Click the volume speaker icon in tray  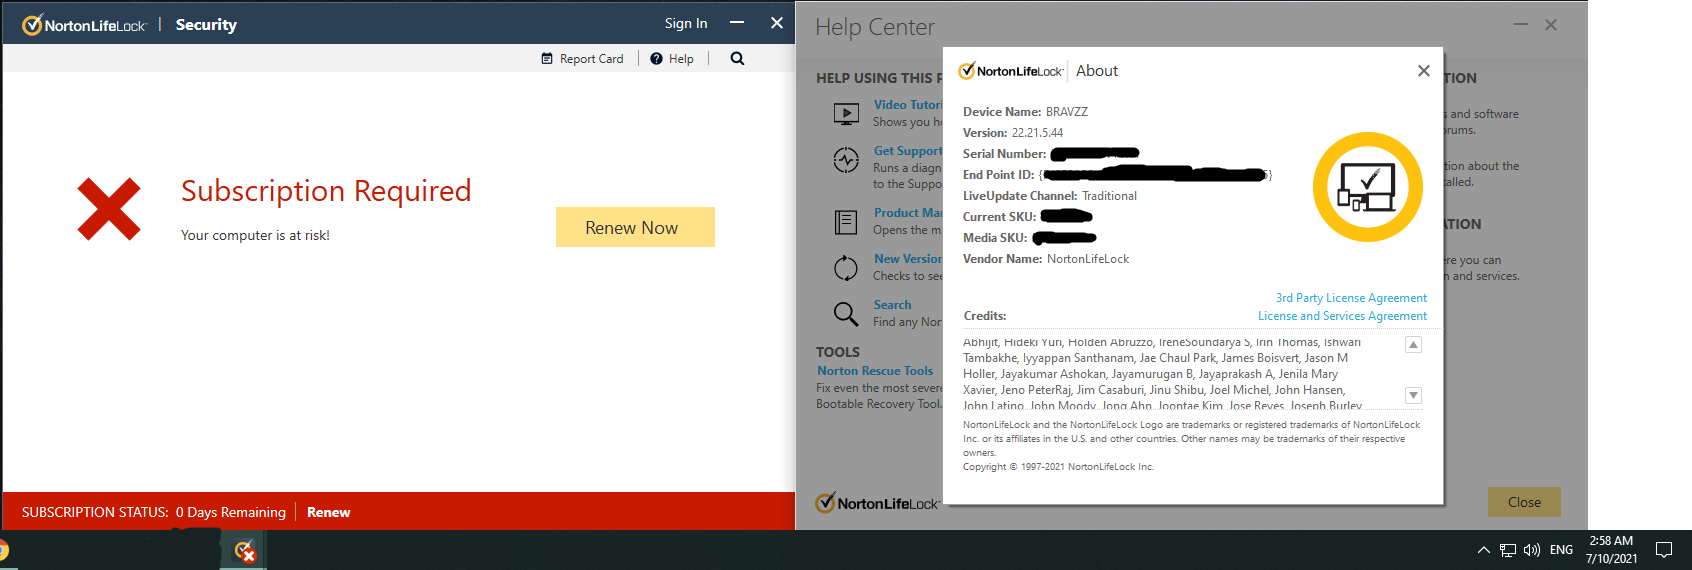coord(1532,550)
